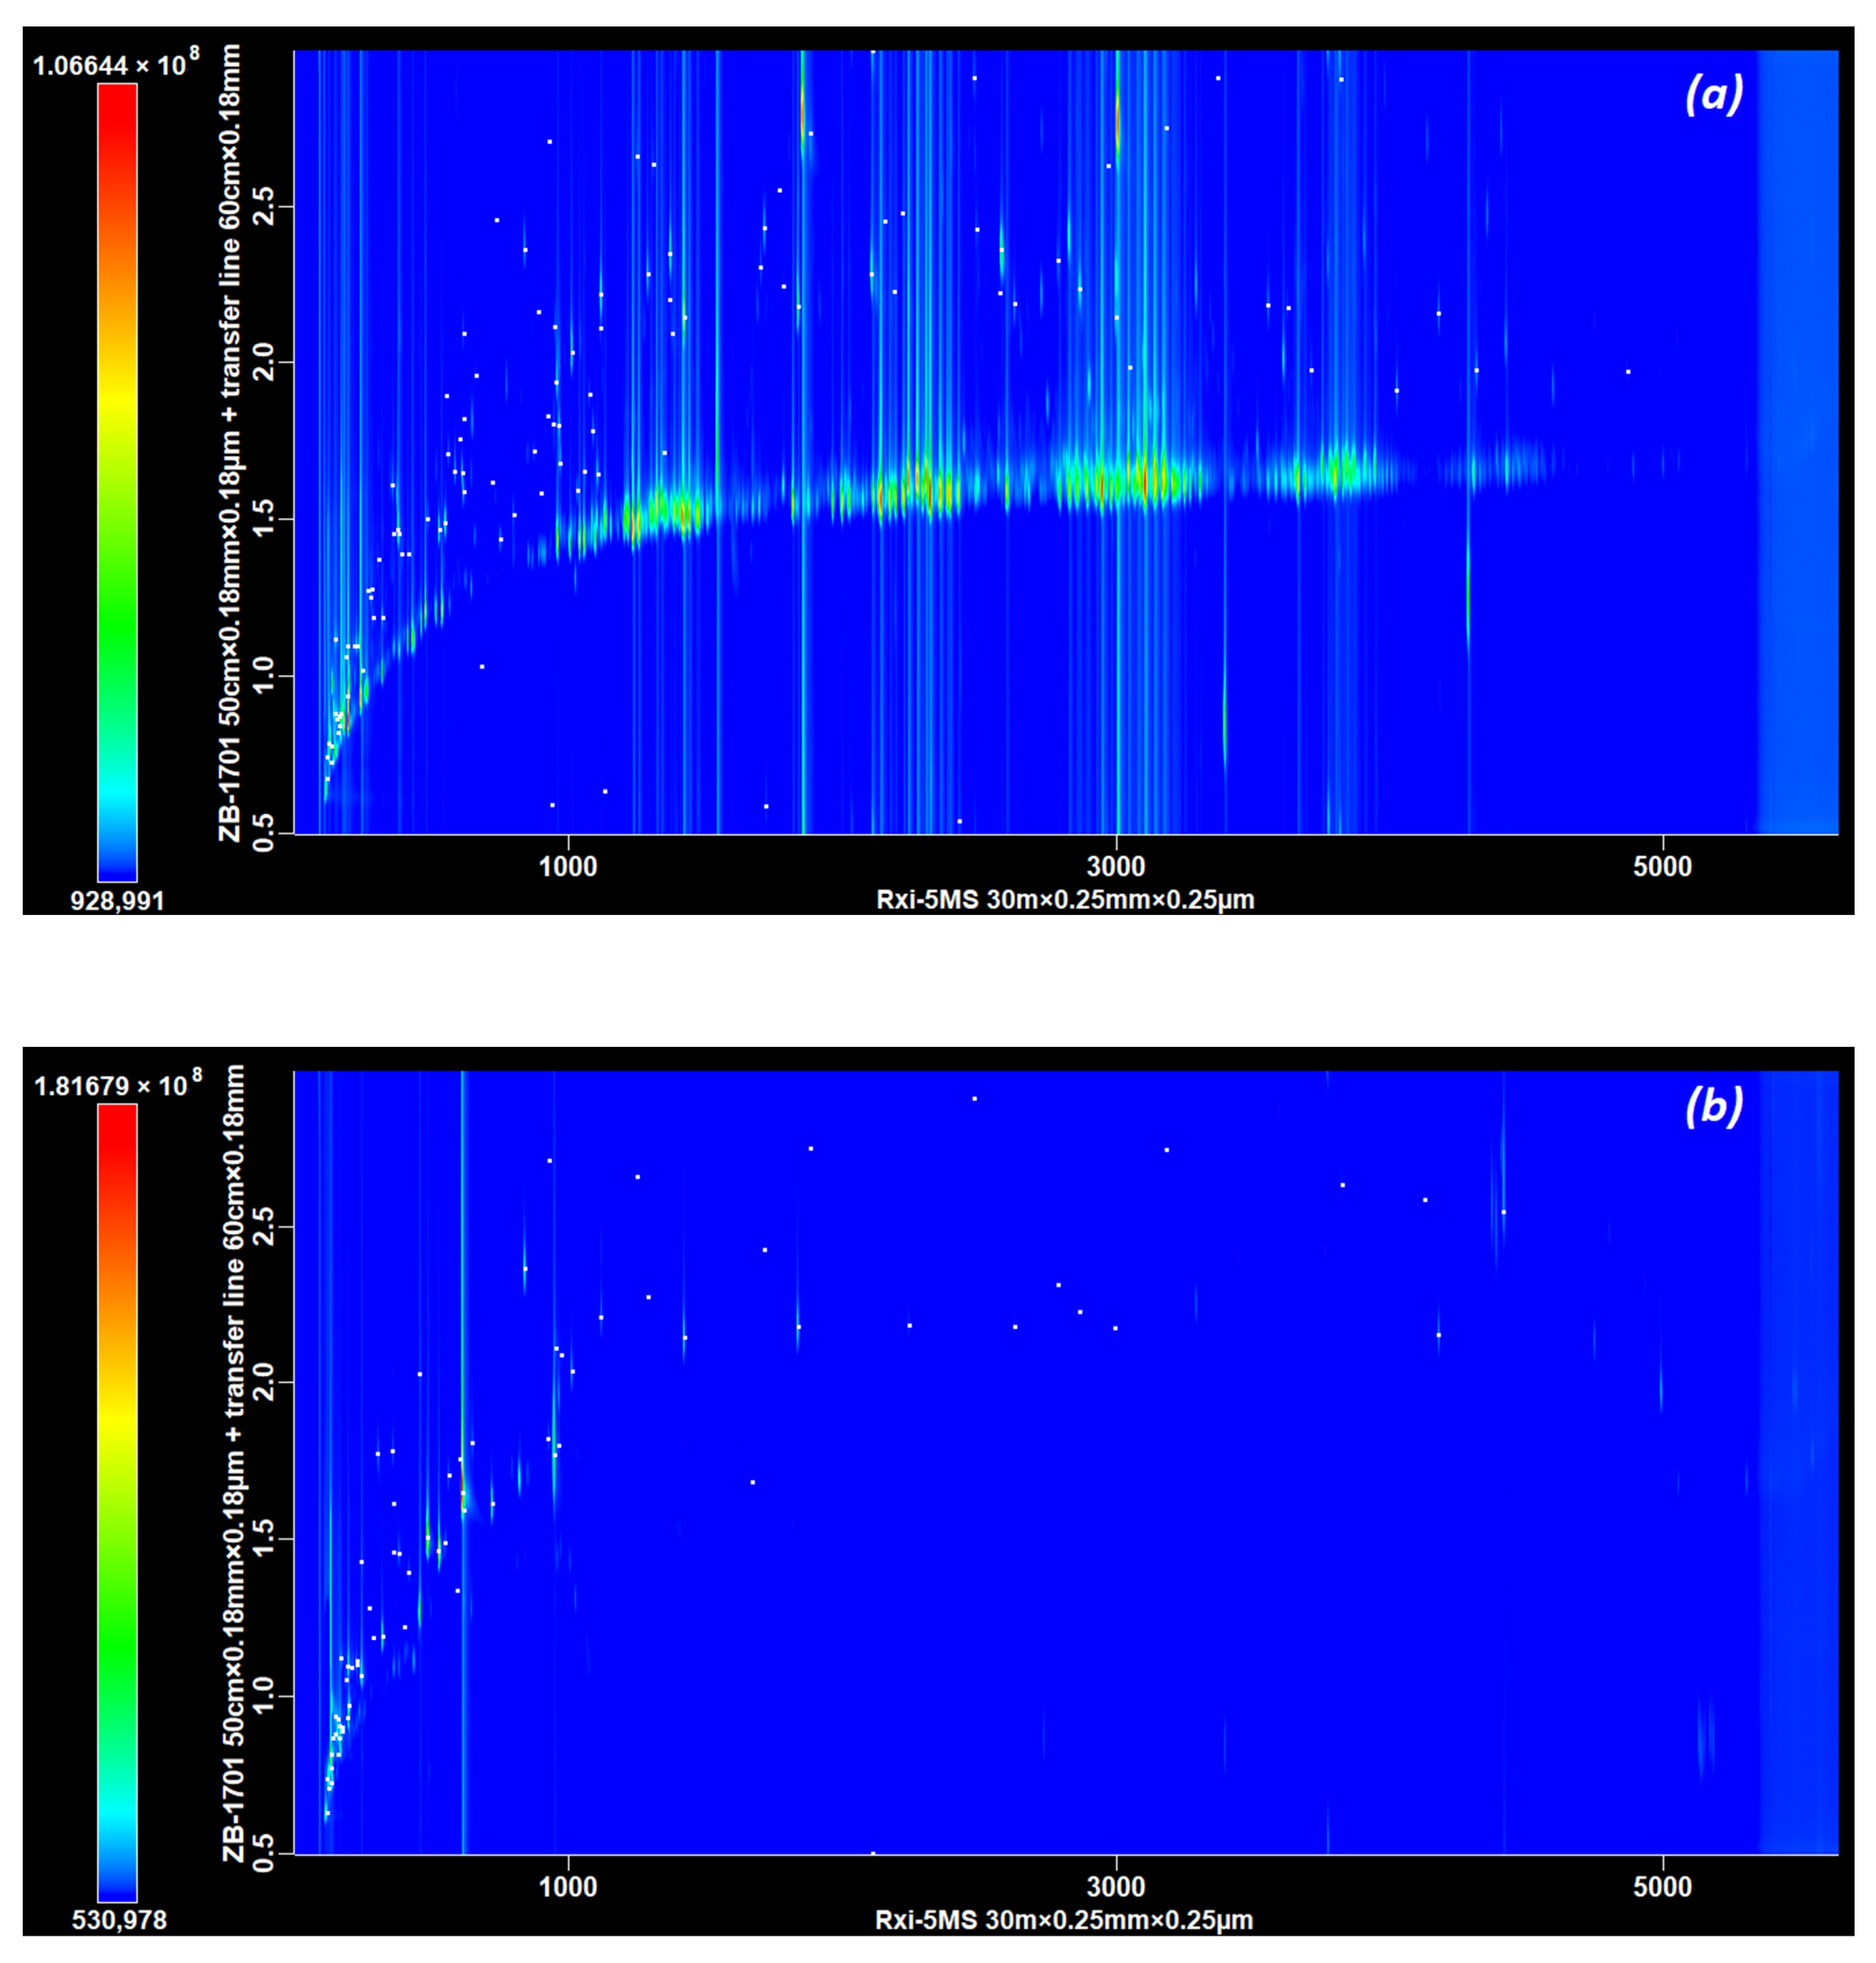Click the 3000 x-axis tick in panel (b)
Viewport: 1876px width, 1963px height.
point(1116,1887)
